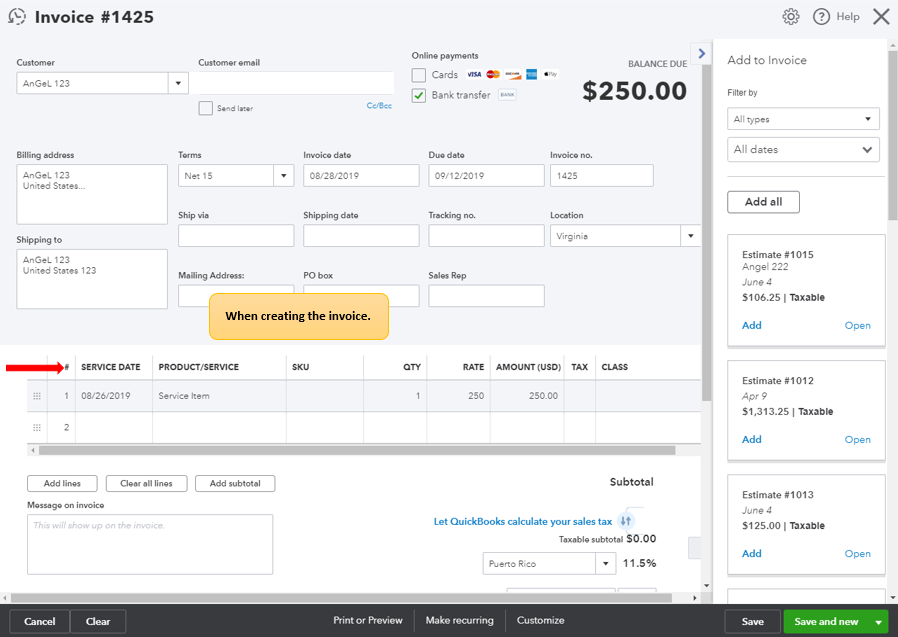This screenshot has width=898, height=637.
Task: Click the Customer email field
Action: tap(296, 84)
